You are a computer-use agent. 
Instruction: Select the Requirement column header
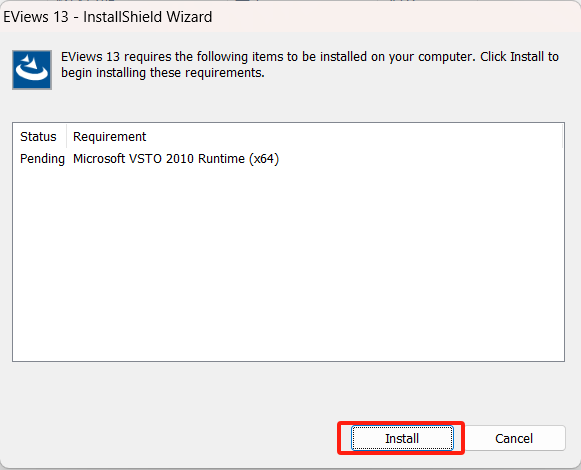110,136
